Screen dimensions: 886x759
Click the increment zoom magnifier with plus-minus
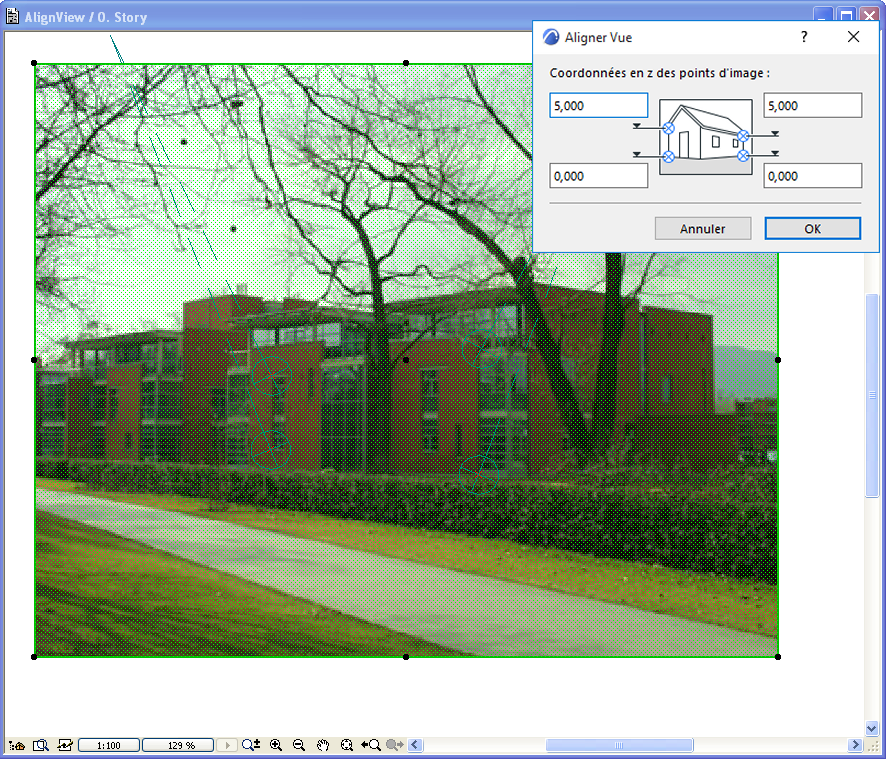(x=251, y=745)
